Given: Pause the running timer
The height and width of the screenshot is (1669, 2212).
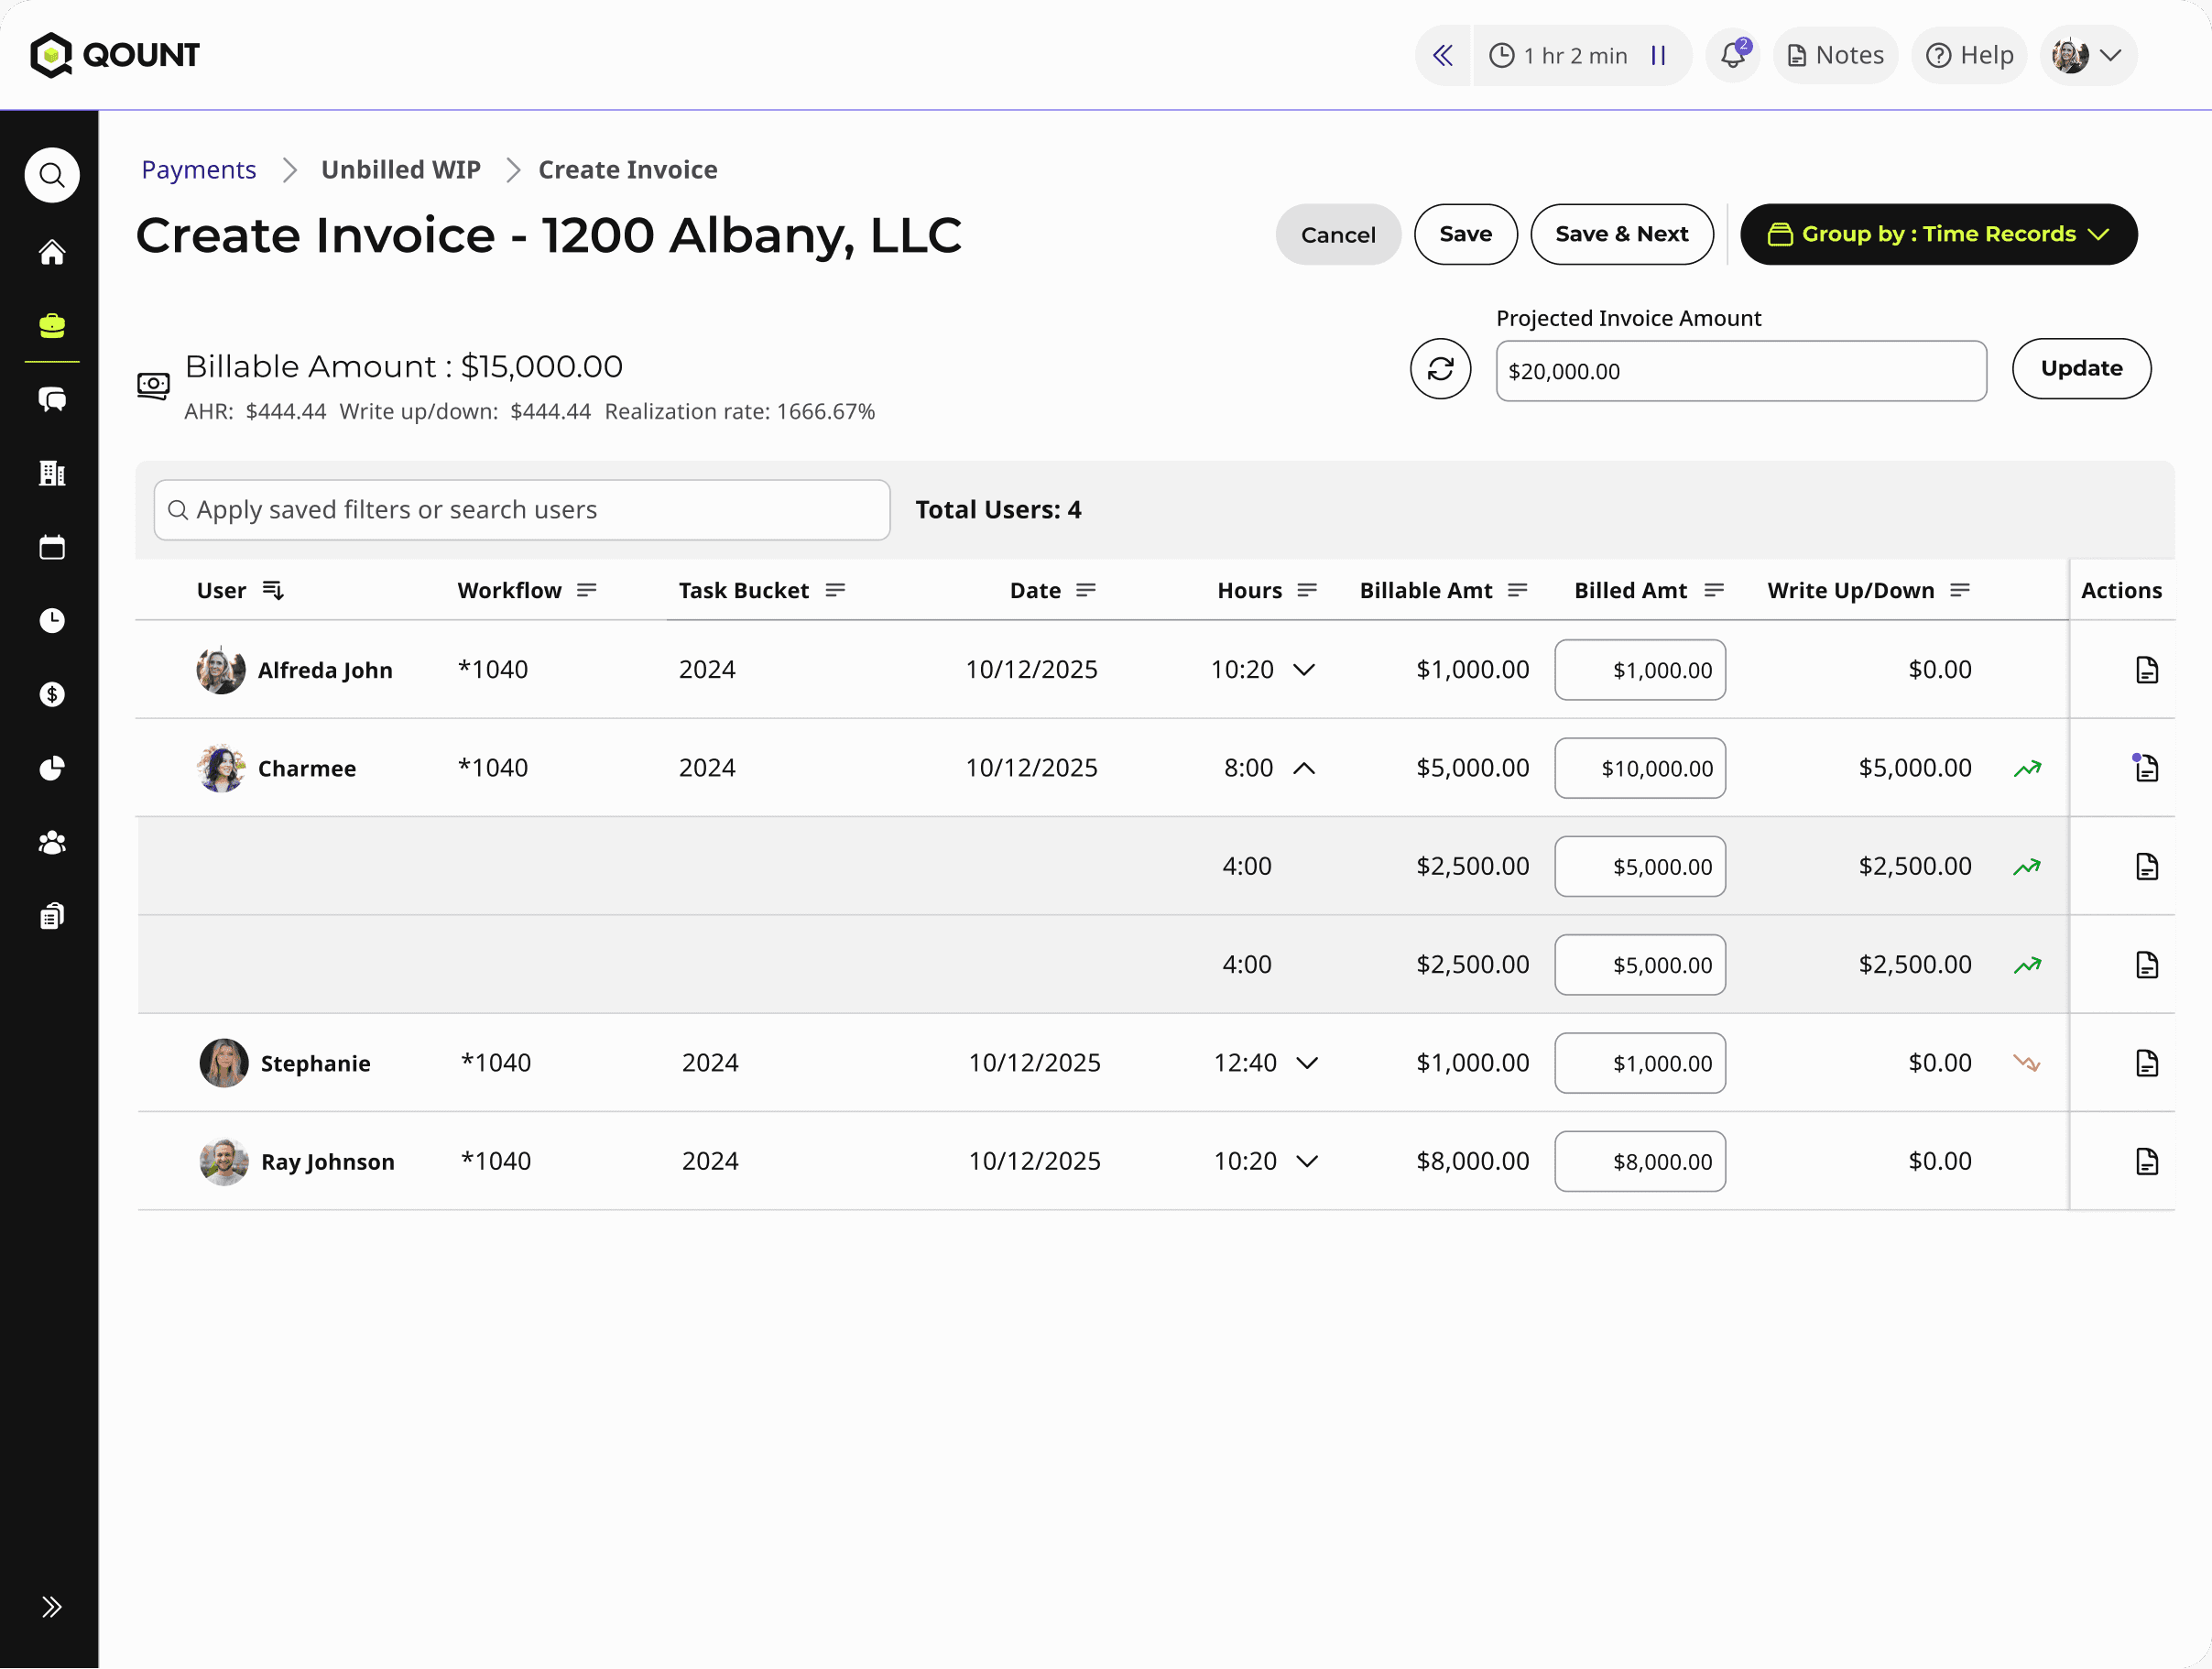Looking at the screenshot, I should pyautogui.click(x=1658, y=55).
